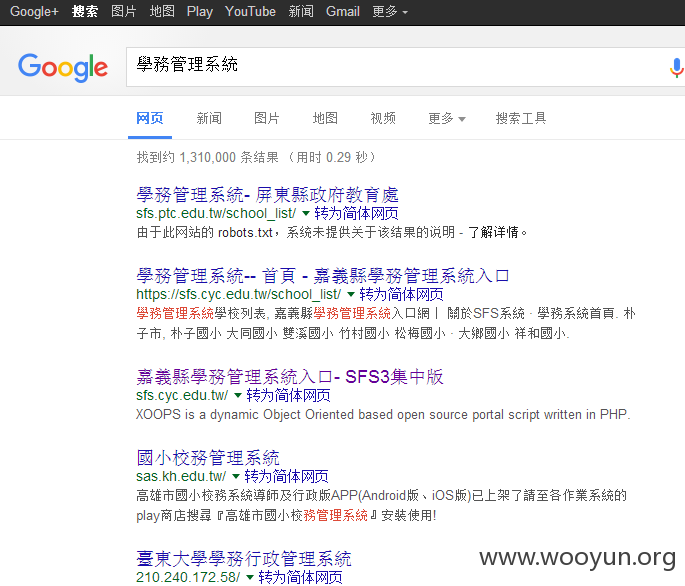Open result 嘉義縣學務管理系統入口- SFS3集中版
685x586 pixels.
(290, 376)
